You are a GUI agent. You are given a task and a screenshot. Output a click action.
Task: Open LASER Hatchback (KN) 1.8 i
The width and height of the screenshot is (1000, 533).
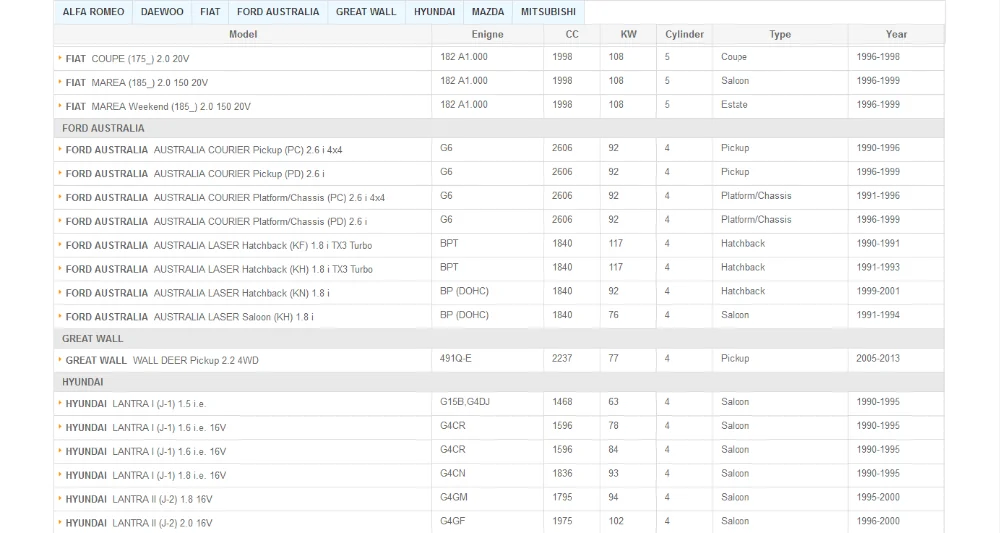[197, 293]
